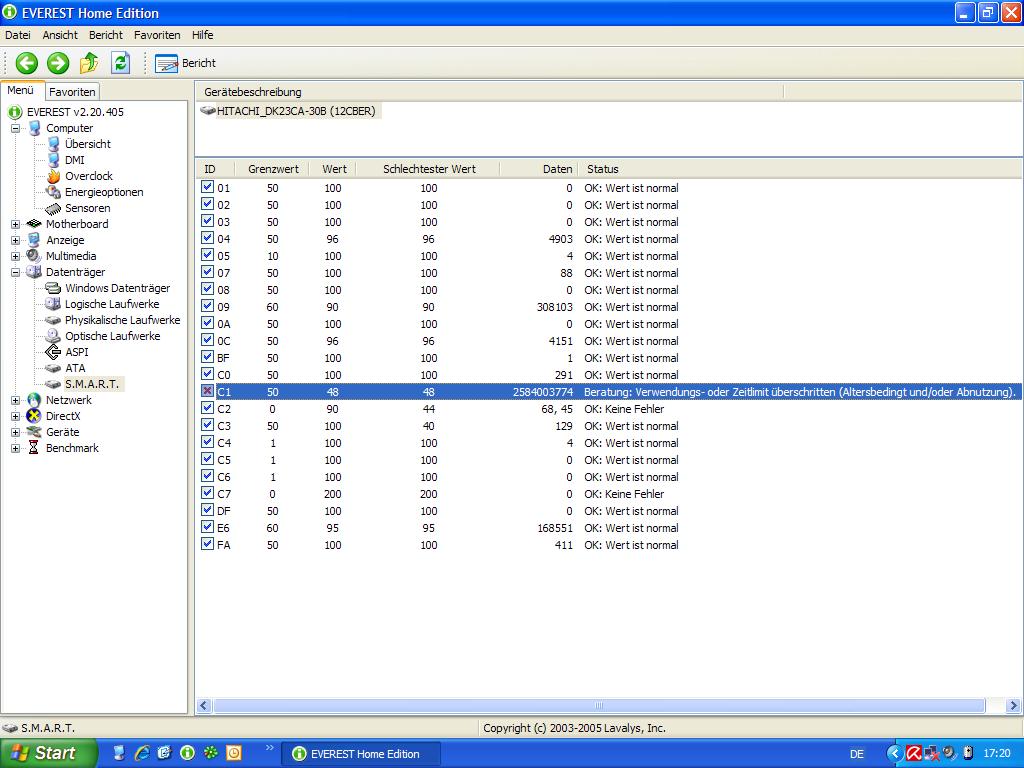Click the green Forward arrow toolbar icon
Image resolution: width=1024 pixels, height=768 pixels.
pyautogui.click(x=58, y=63)
